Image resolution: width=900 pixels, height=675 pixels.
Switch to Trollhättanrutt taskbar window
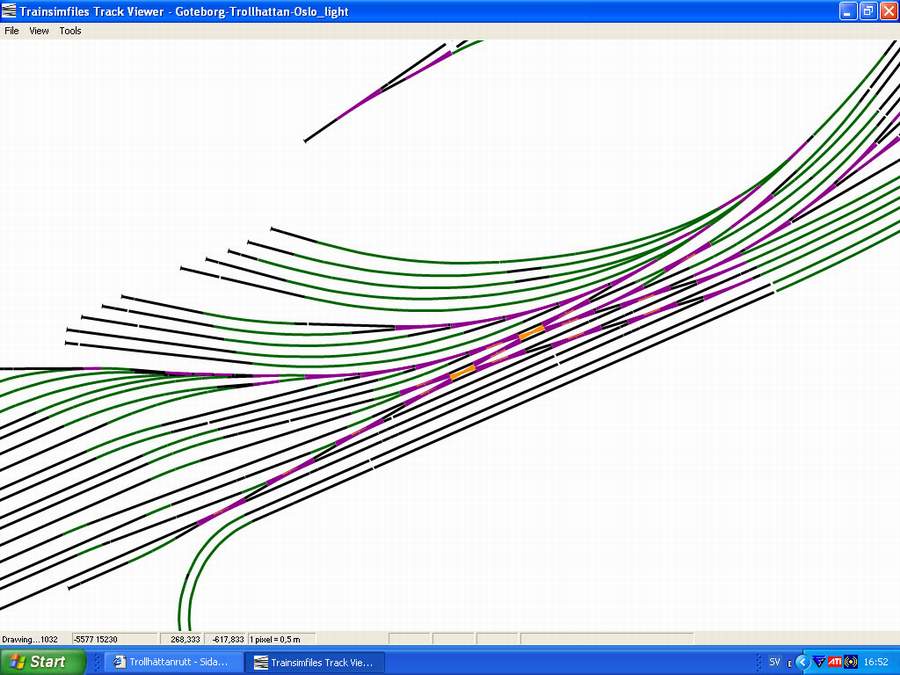pyautogui.click(x=173, y=662)
